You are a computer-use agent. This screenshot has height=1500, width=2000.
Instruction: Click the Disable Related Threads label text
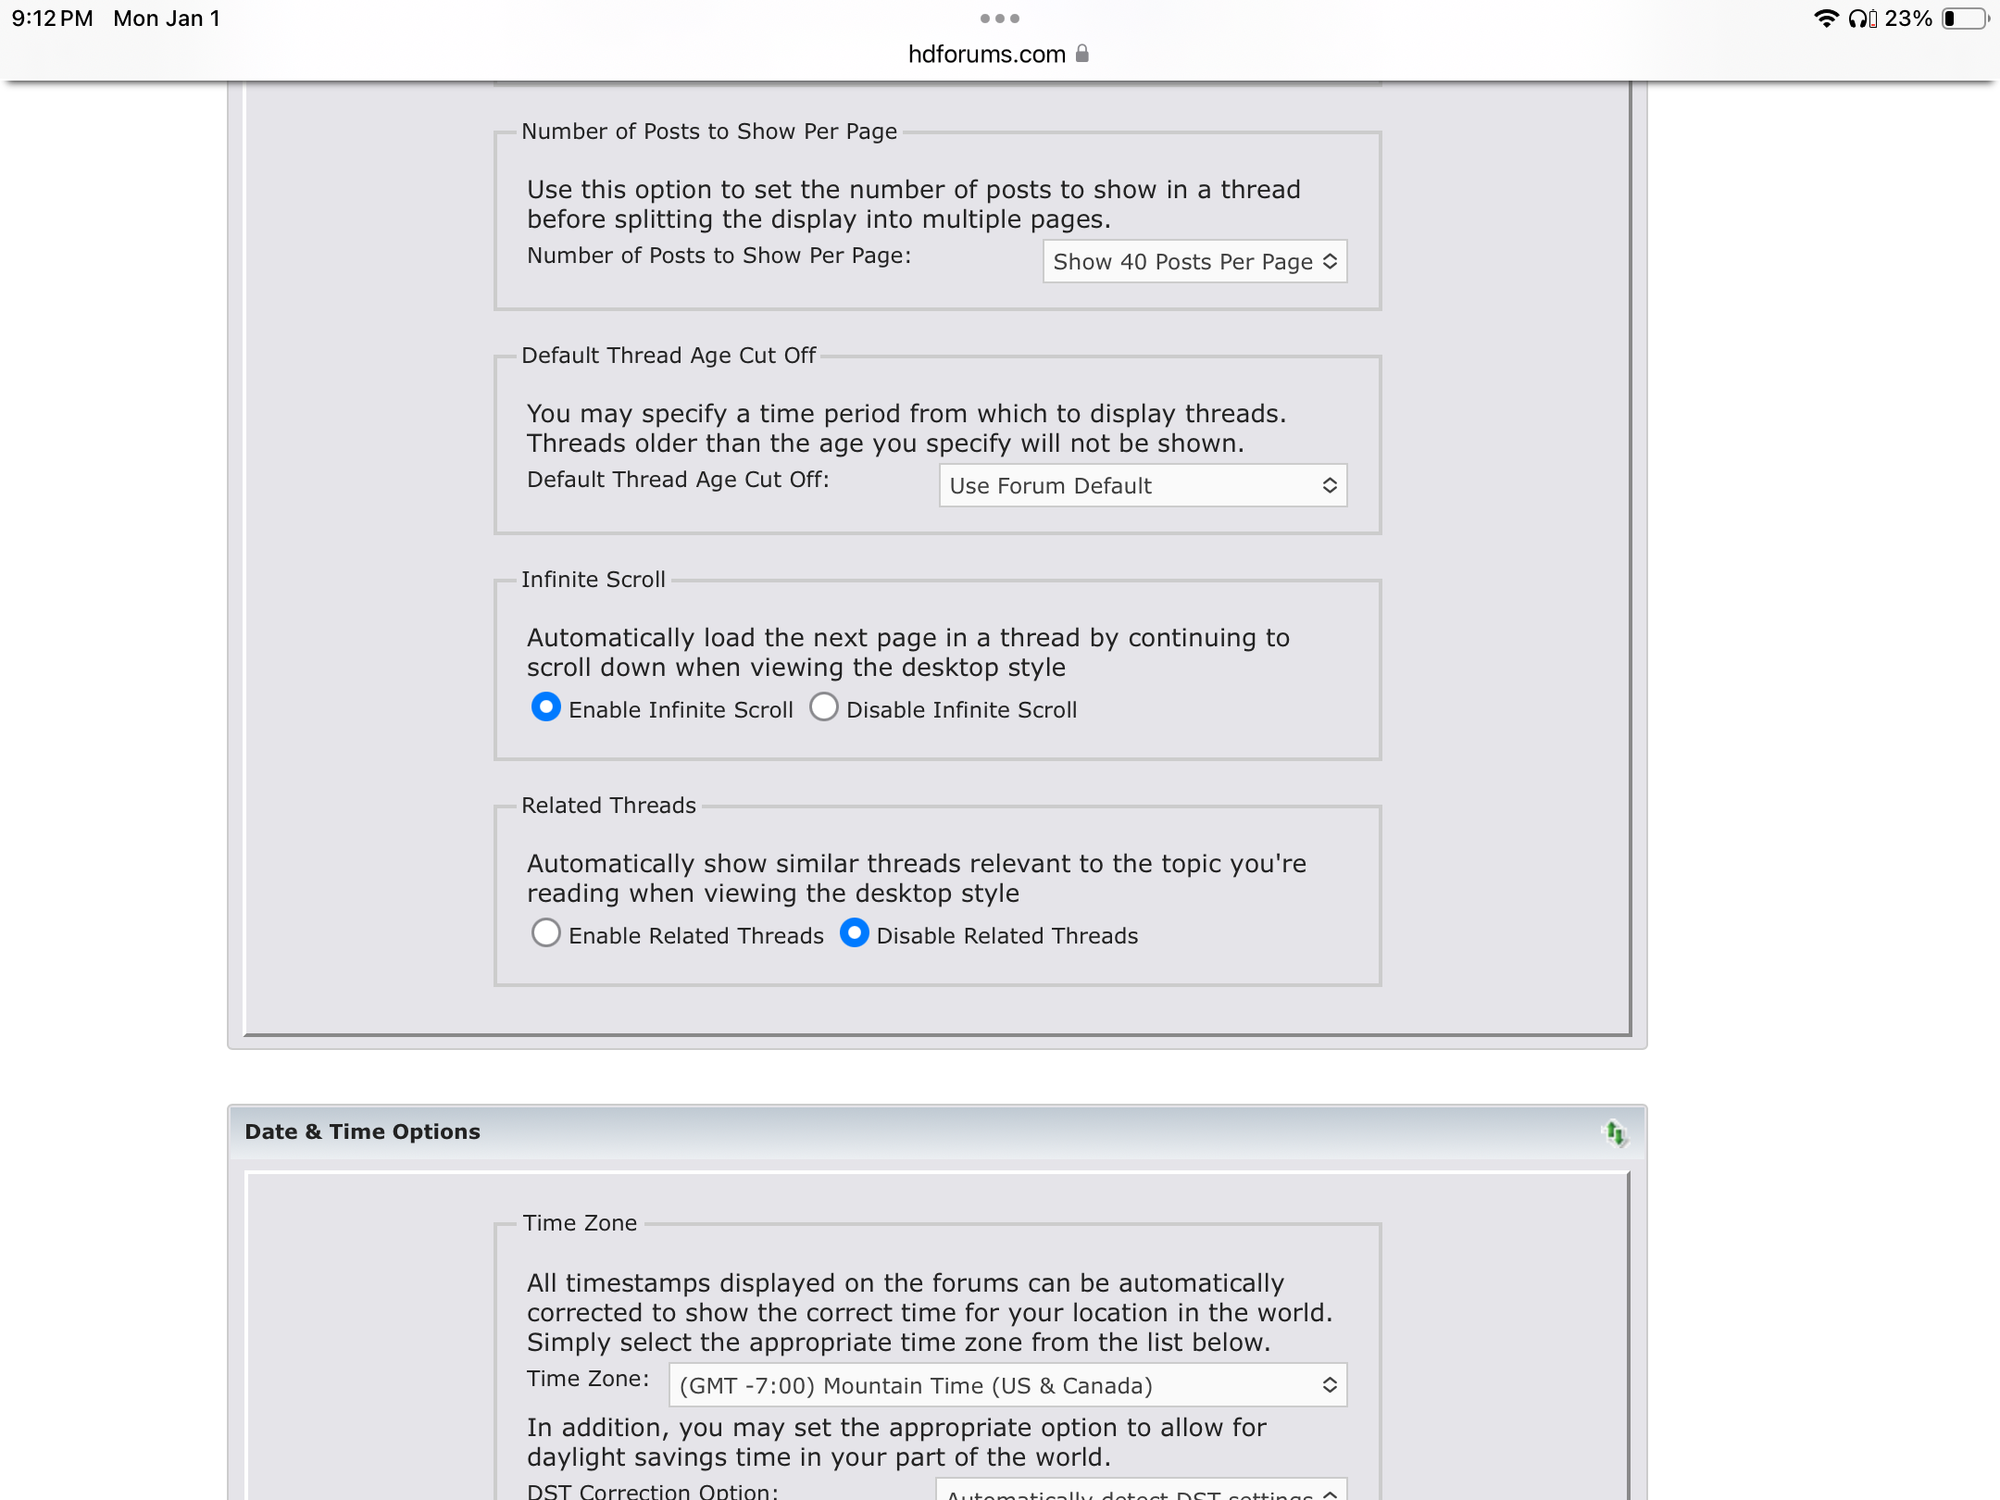(1006, 936)
